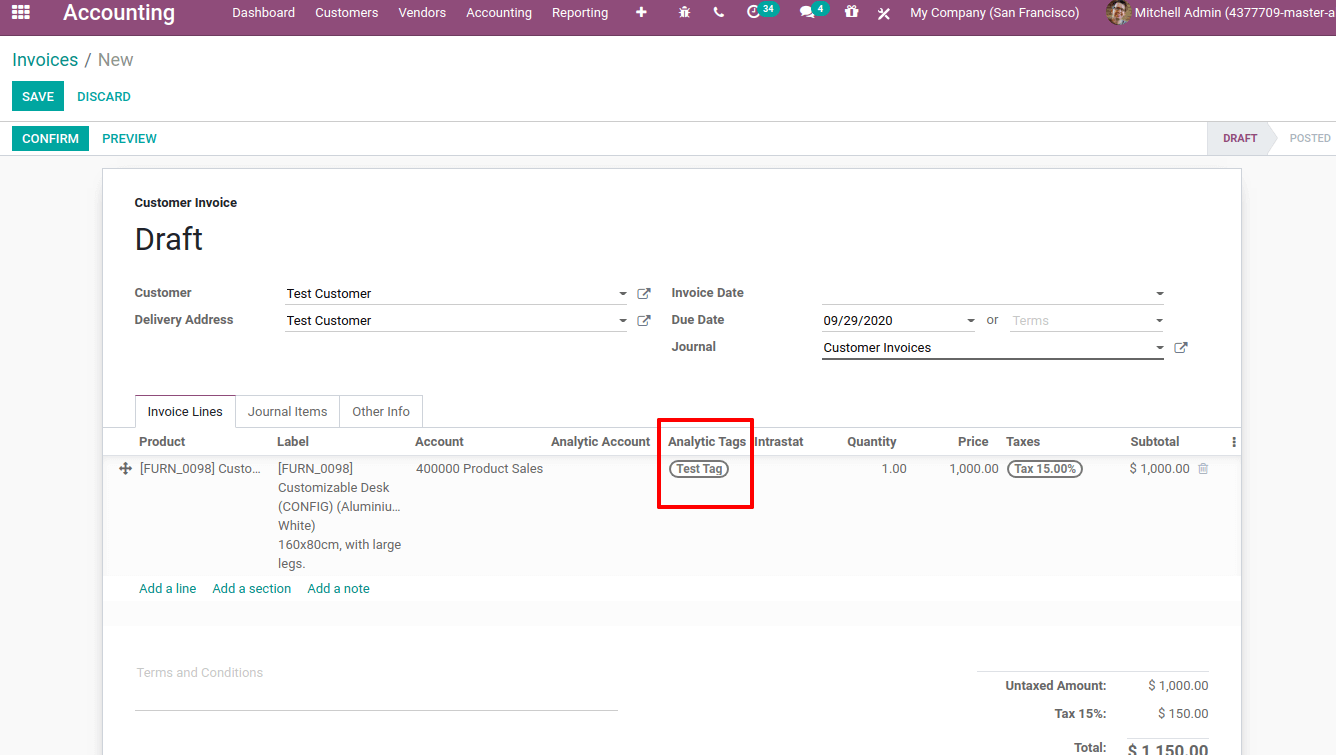1336x755 pixels.
Task: Click the Product column header
Action: (x=162, y=442)
